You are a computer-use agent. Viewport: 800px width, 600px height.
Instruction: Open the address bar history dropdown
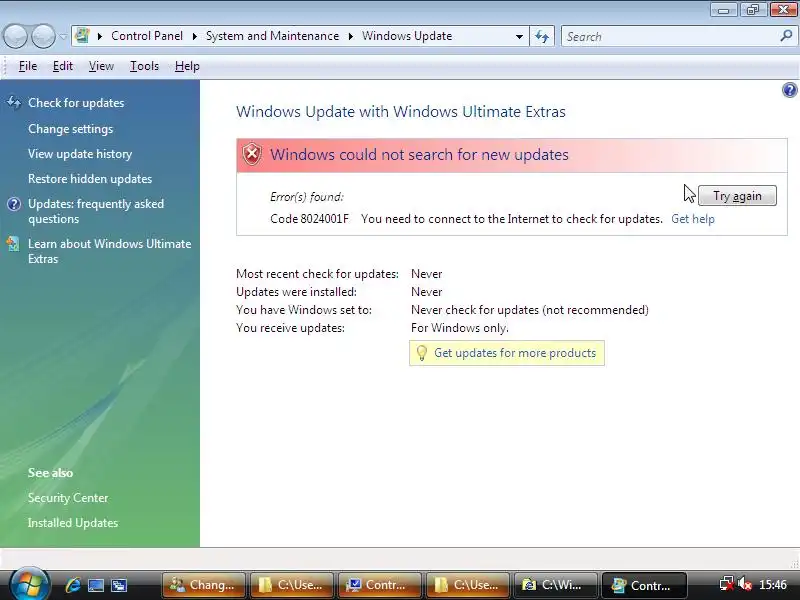pyautogui.click(x=519, y=36)
